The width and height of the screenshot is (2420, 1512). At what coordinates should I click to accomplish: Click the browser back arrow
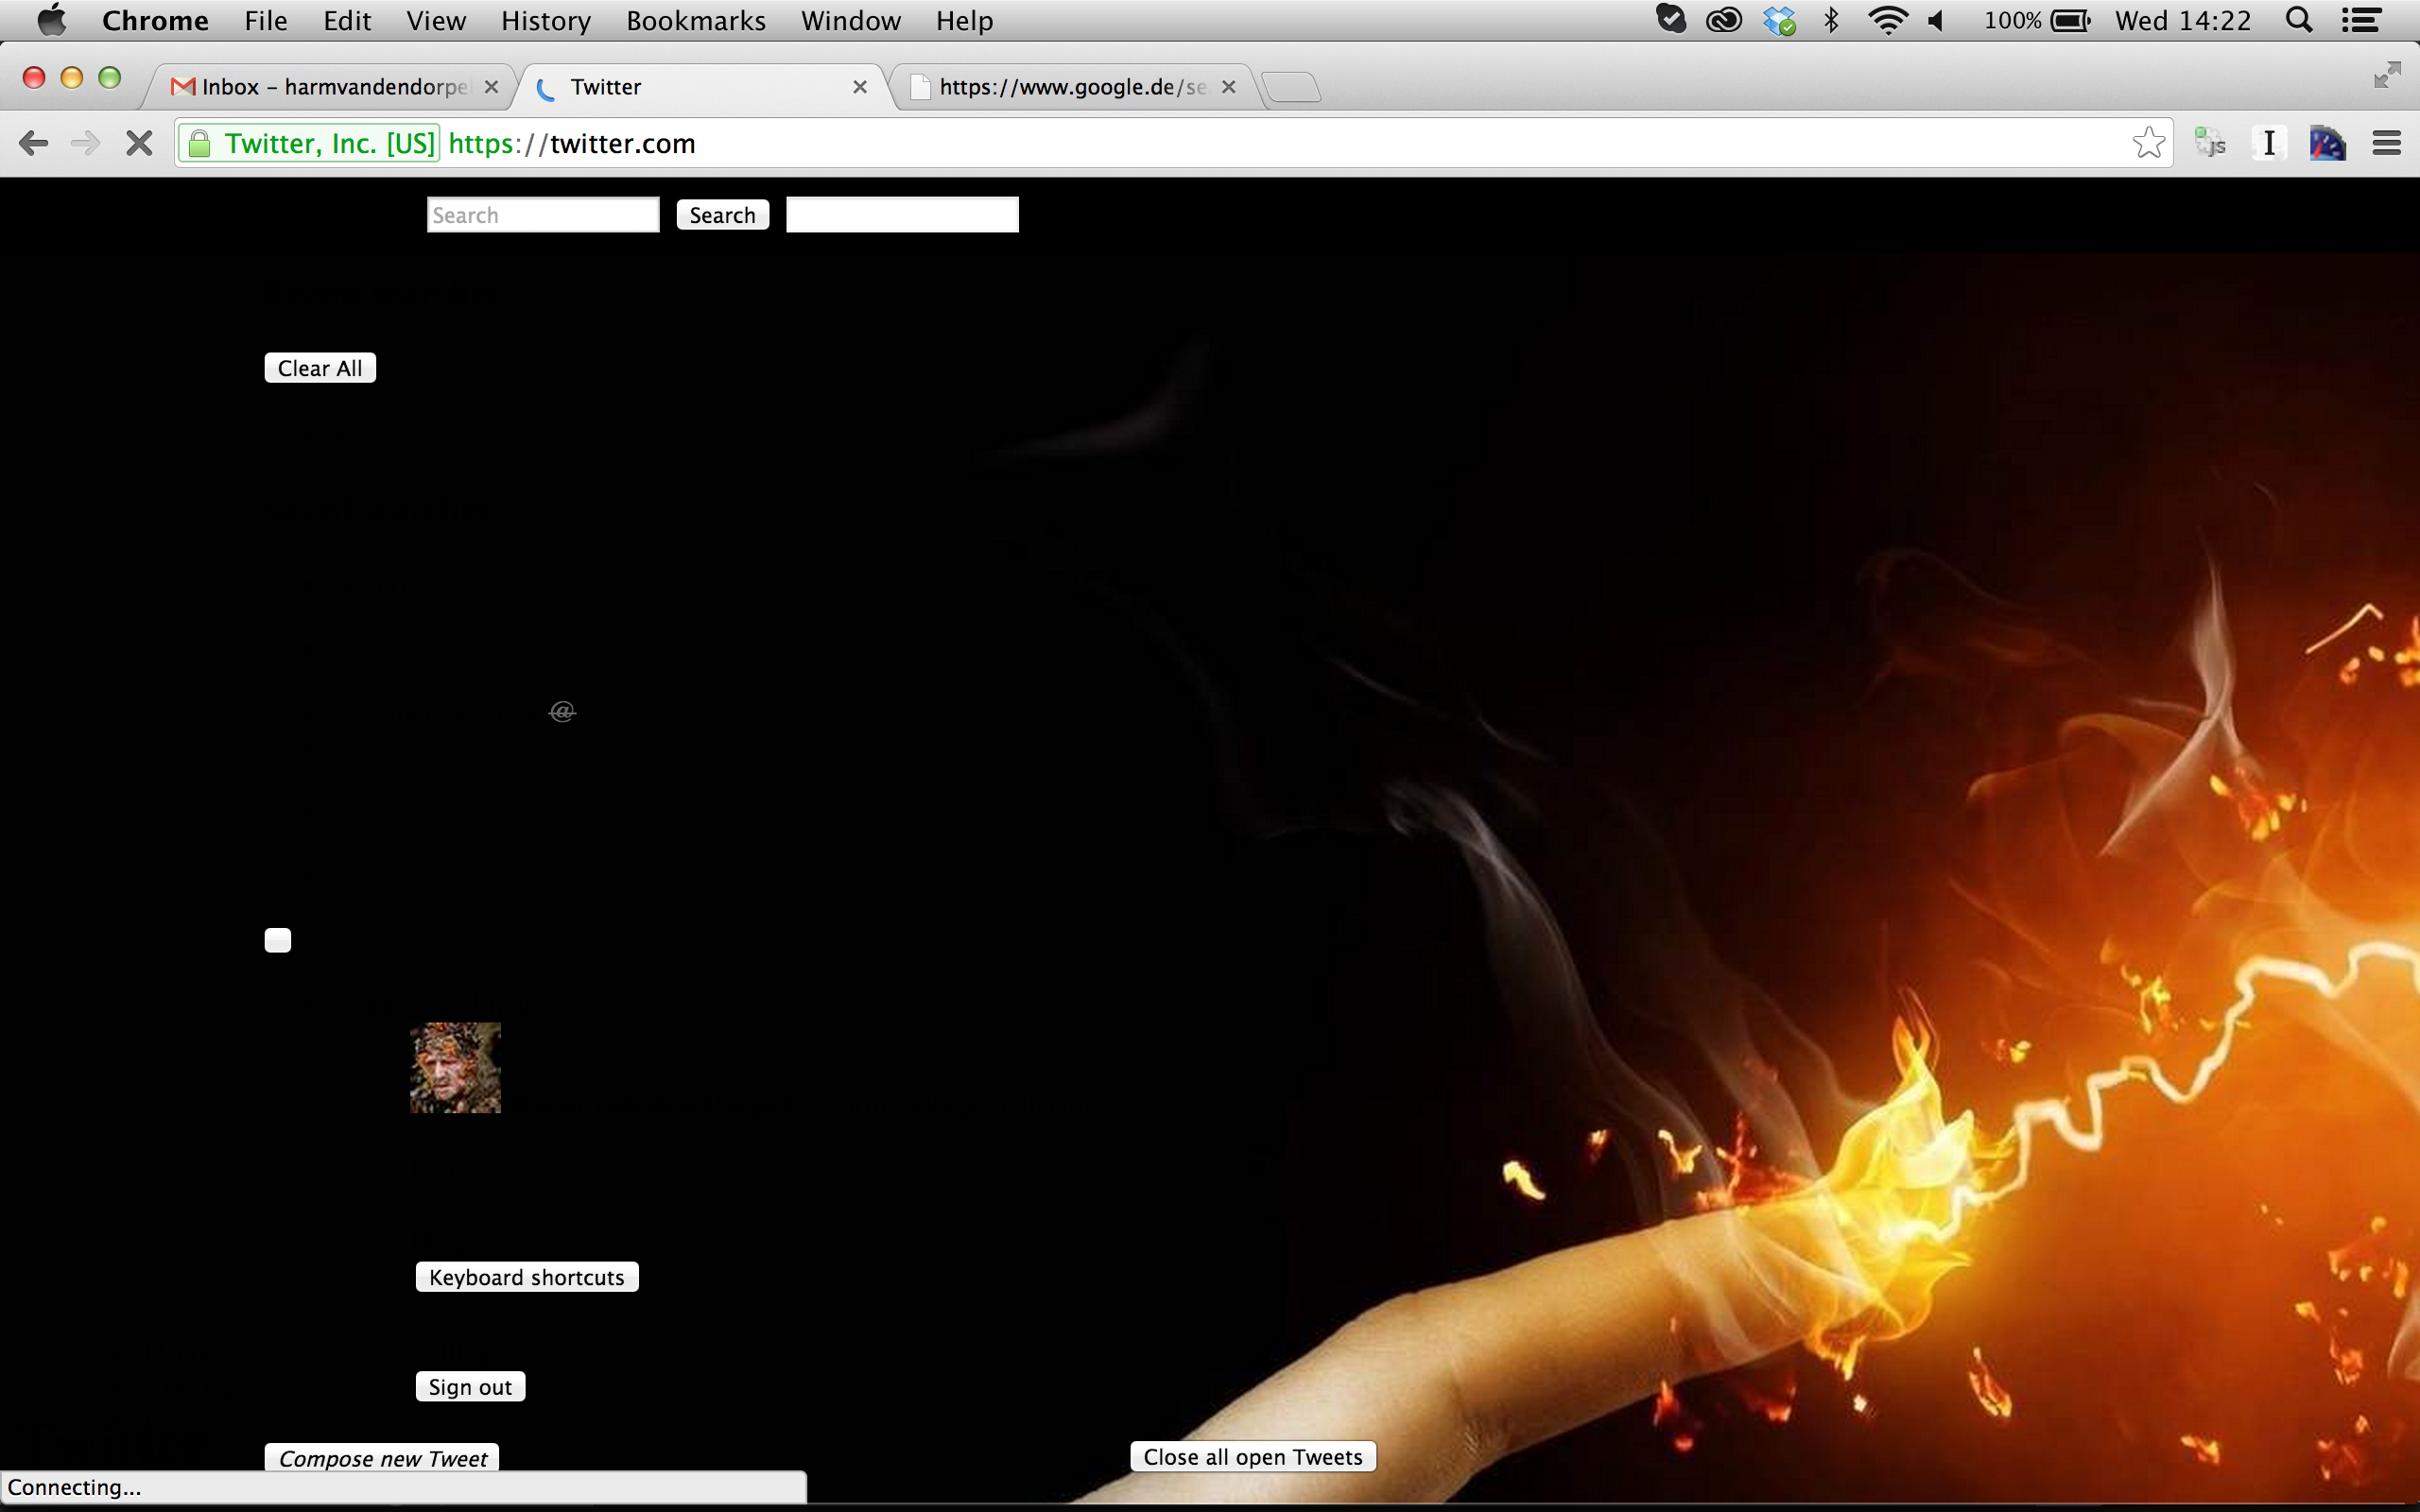33,144
